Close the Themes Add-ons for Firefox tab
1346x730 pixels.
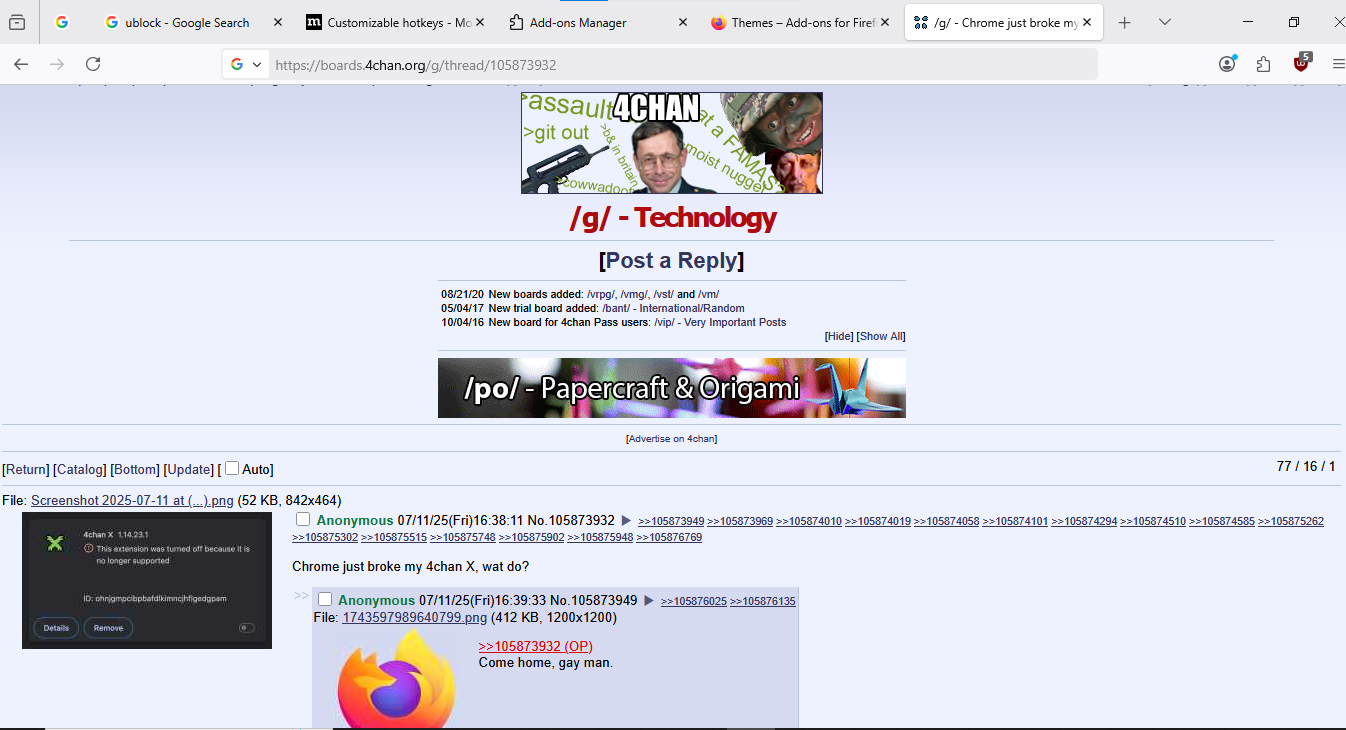[885, 22]
